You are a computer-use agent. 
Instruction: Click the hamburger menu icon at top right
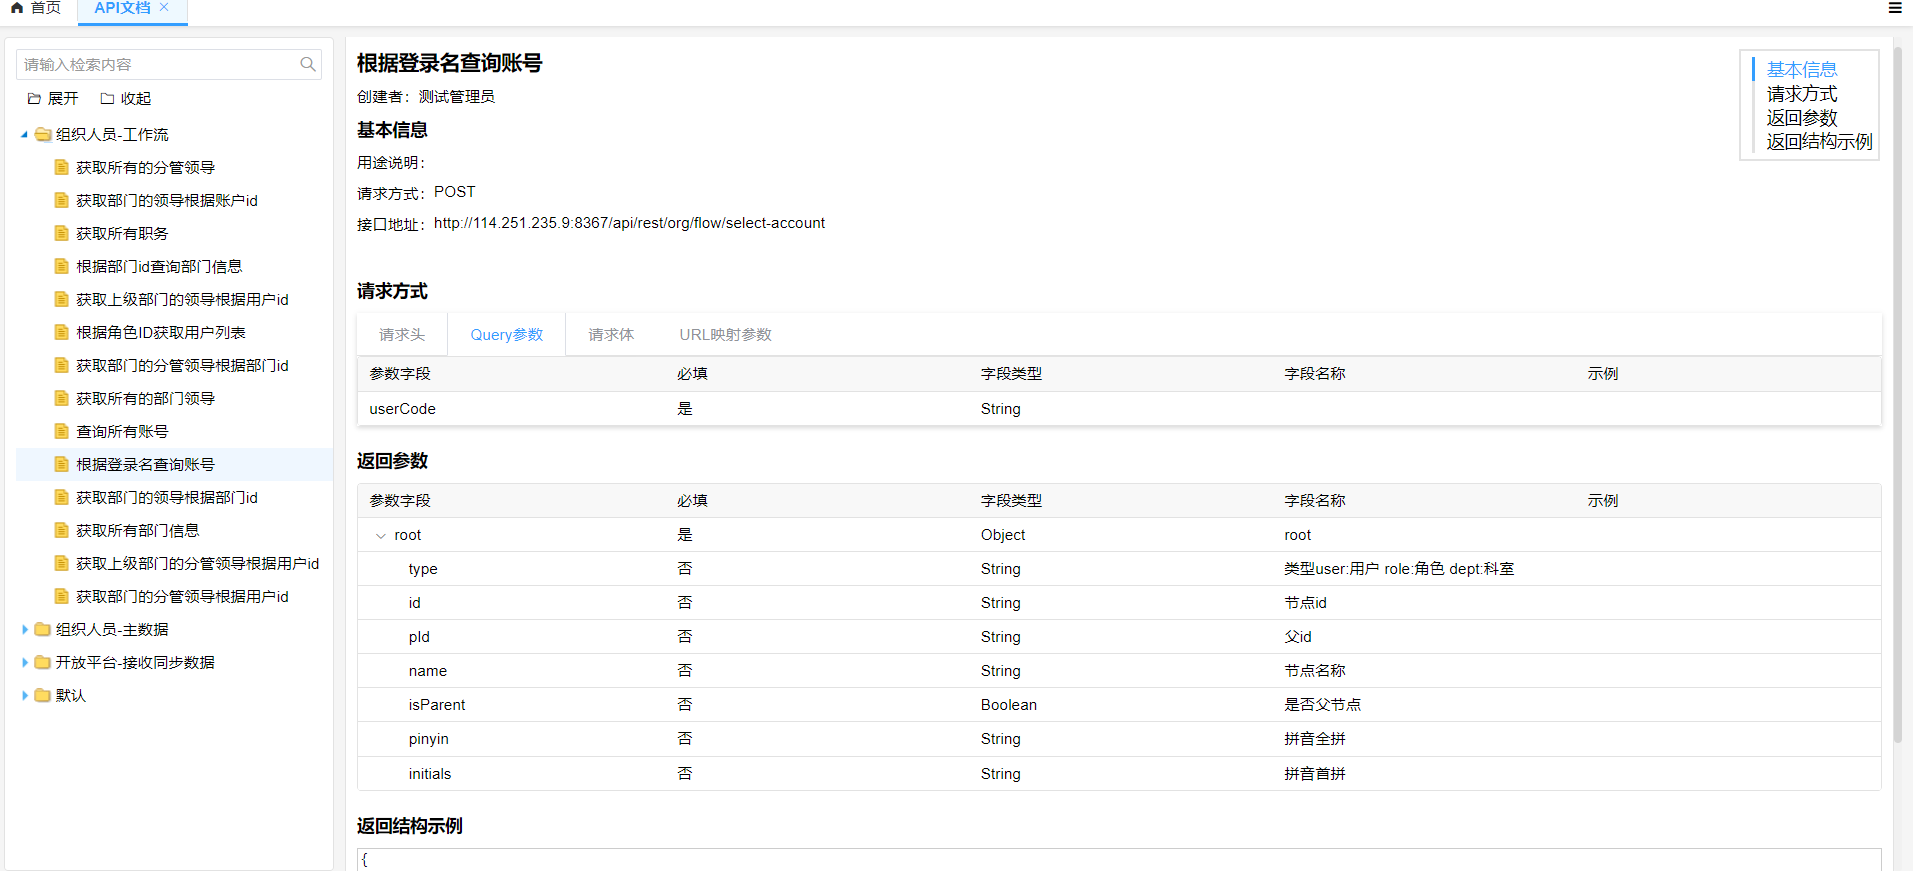[x=1894, y=8]
